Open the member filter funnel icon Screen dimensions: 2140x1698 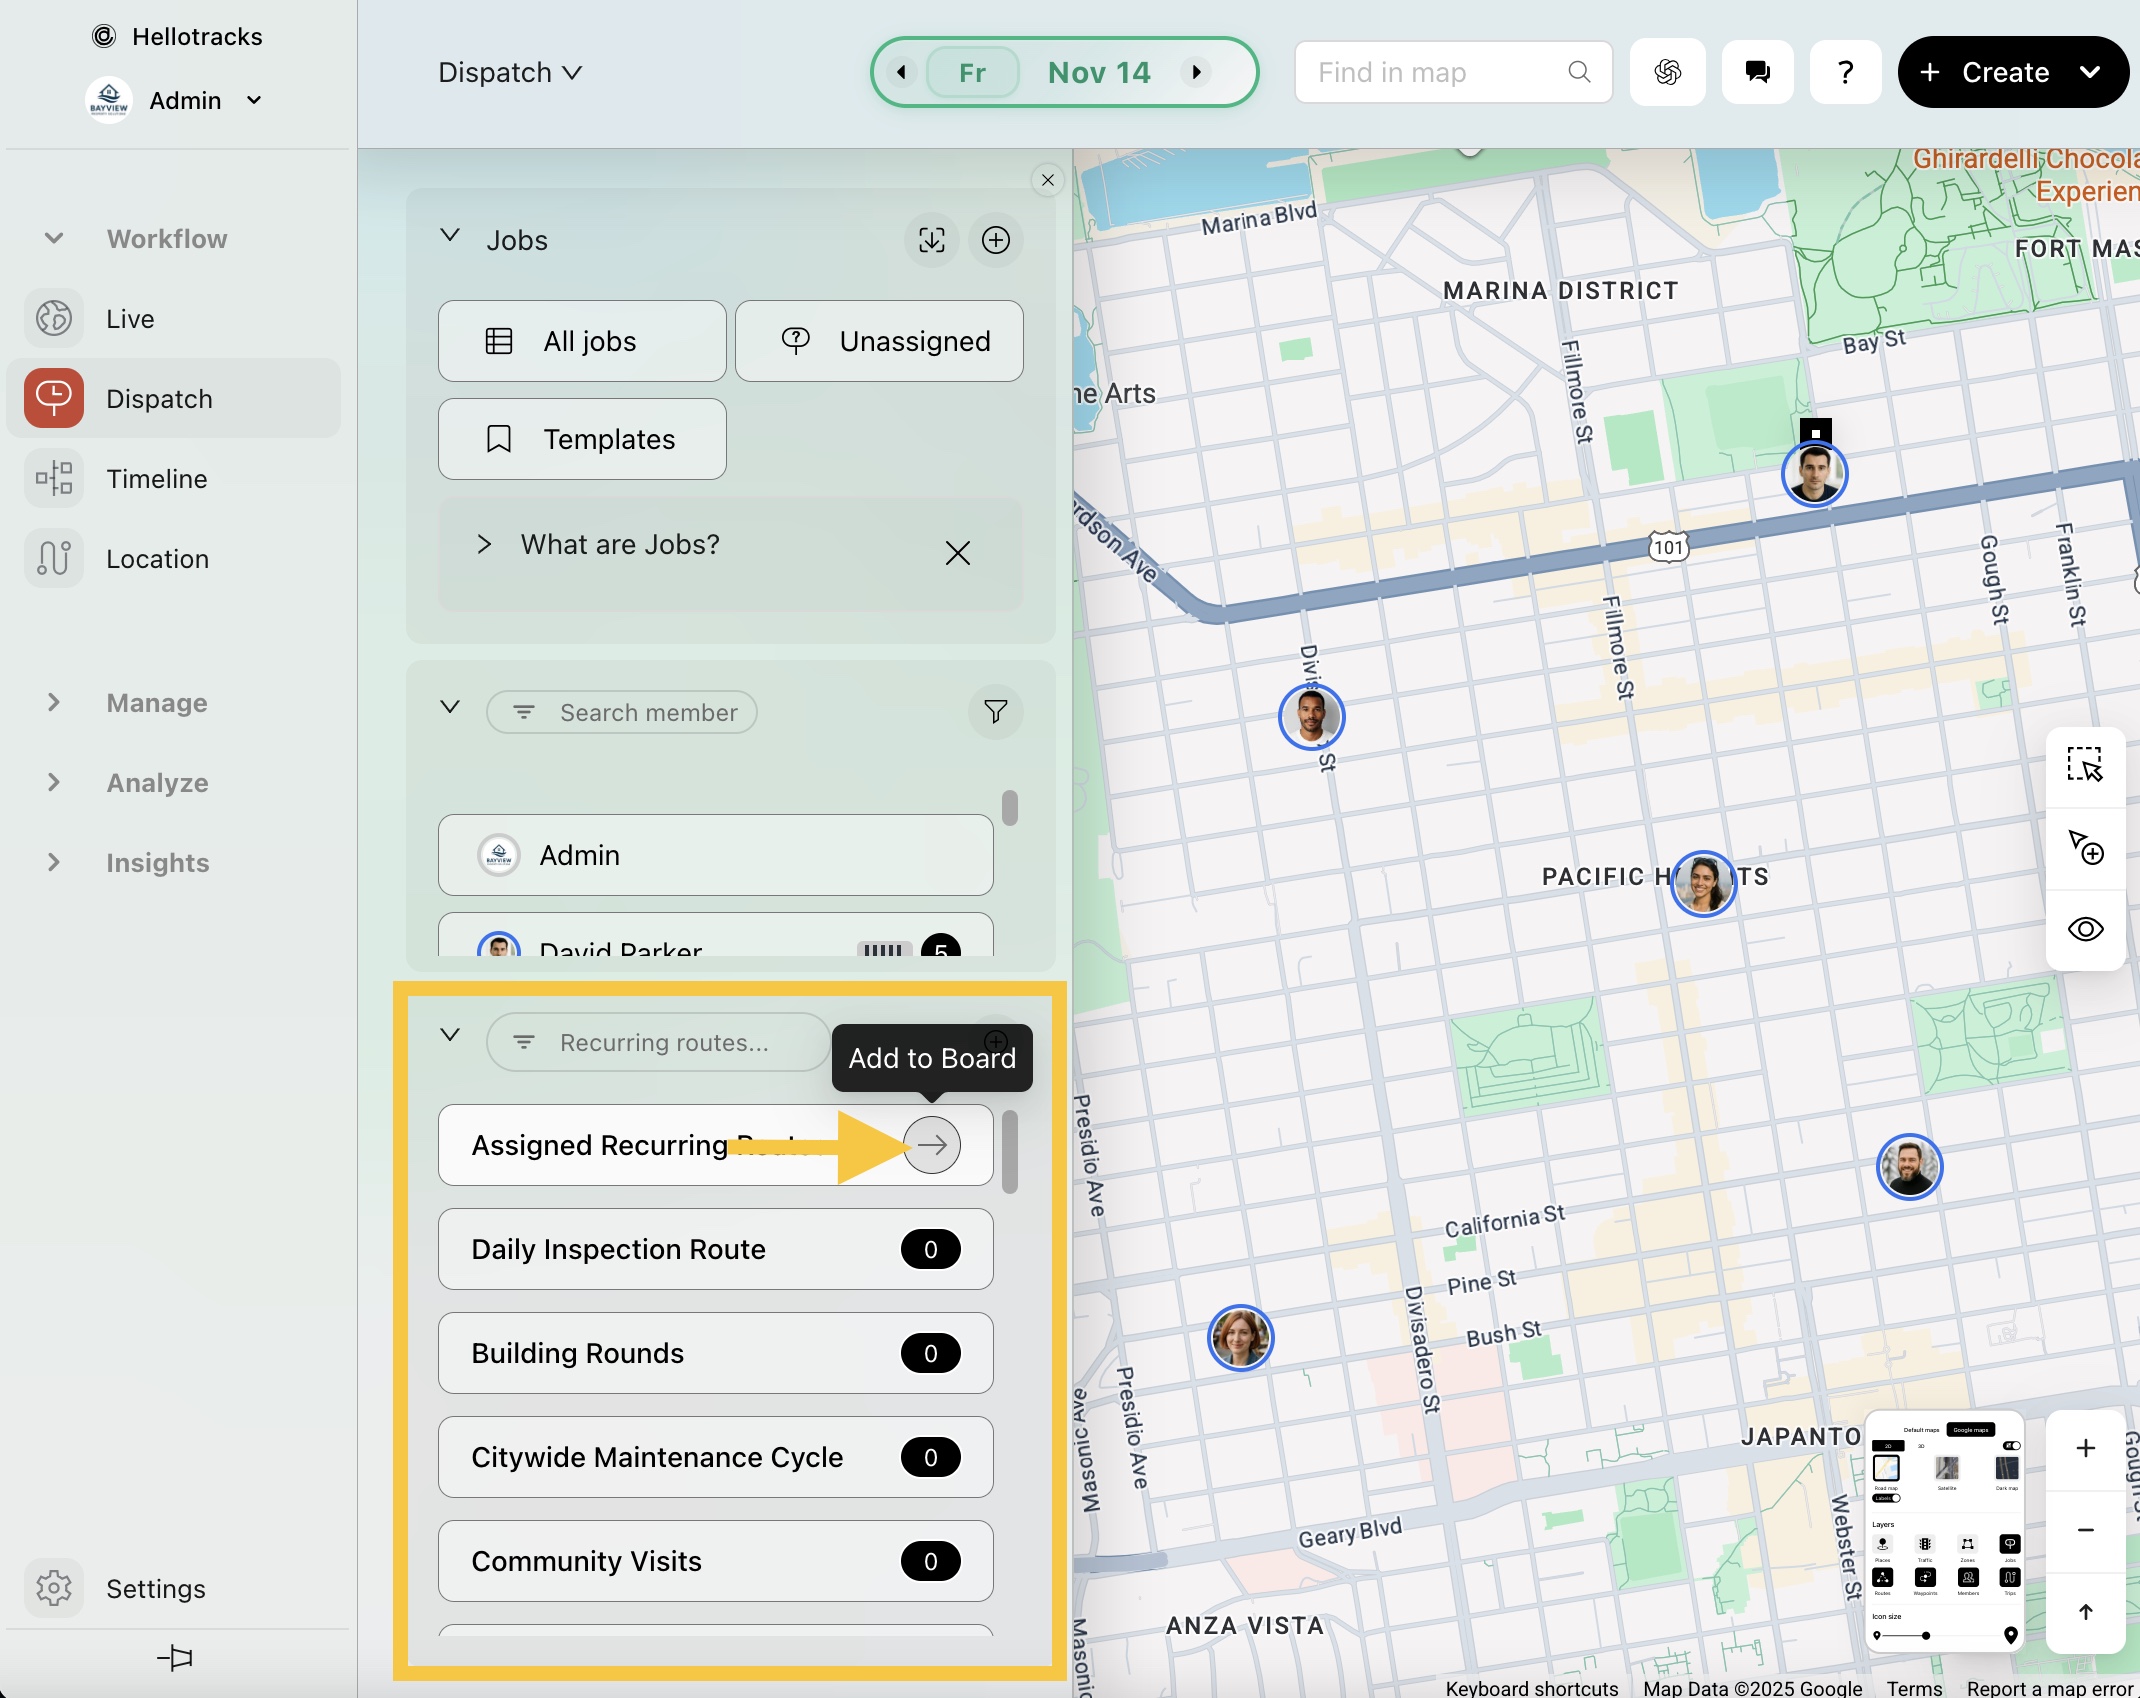point(995,712)
